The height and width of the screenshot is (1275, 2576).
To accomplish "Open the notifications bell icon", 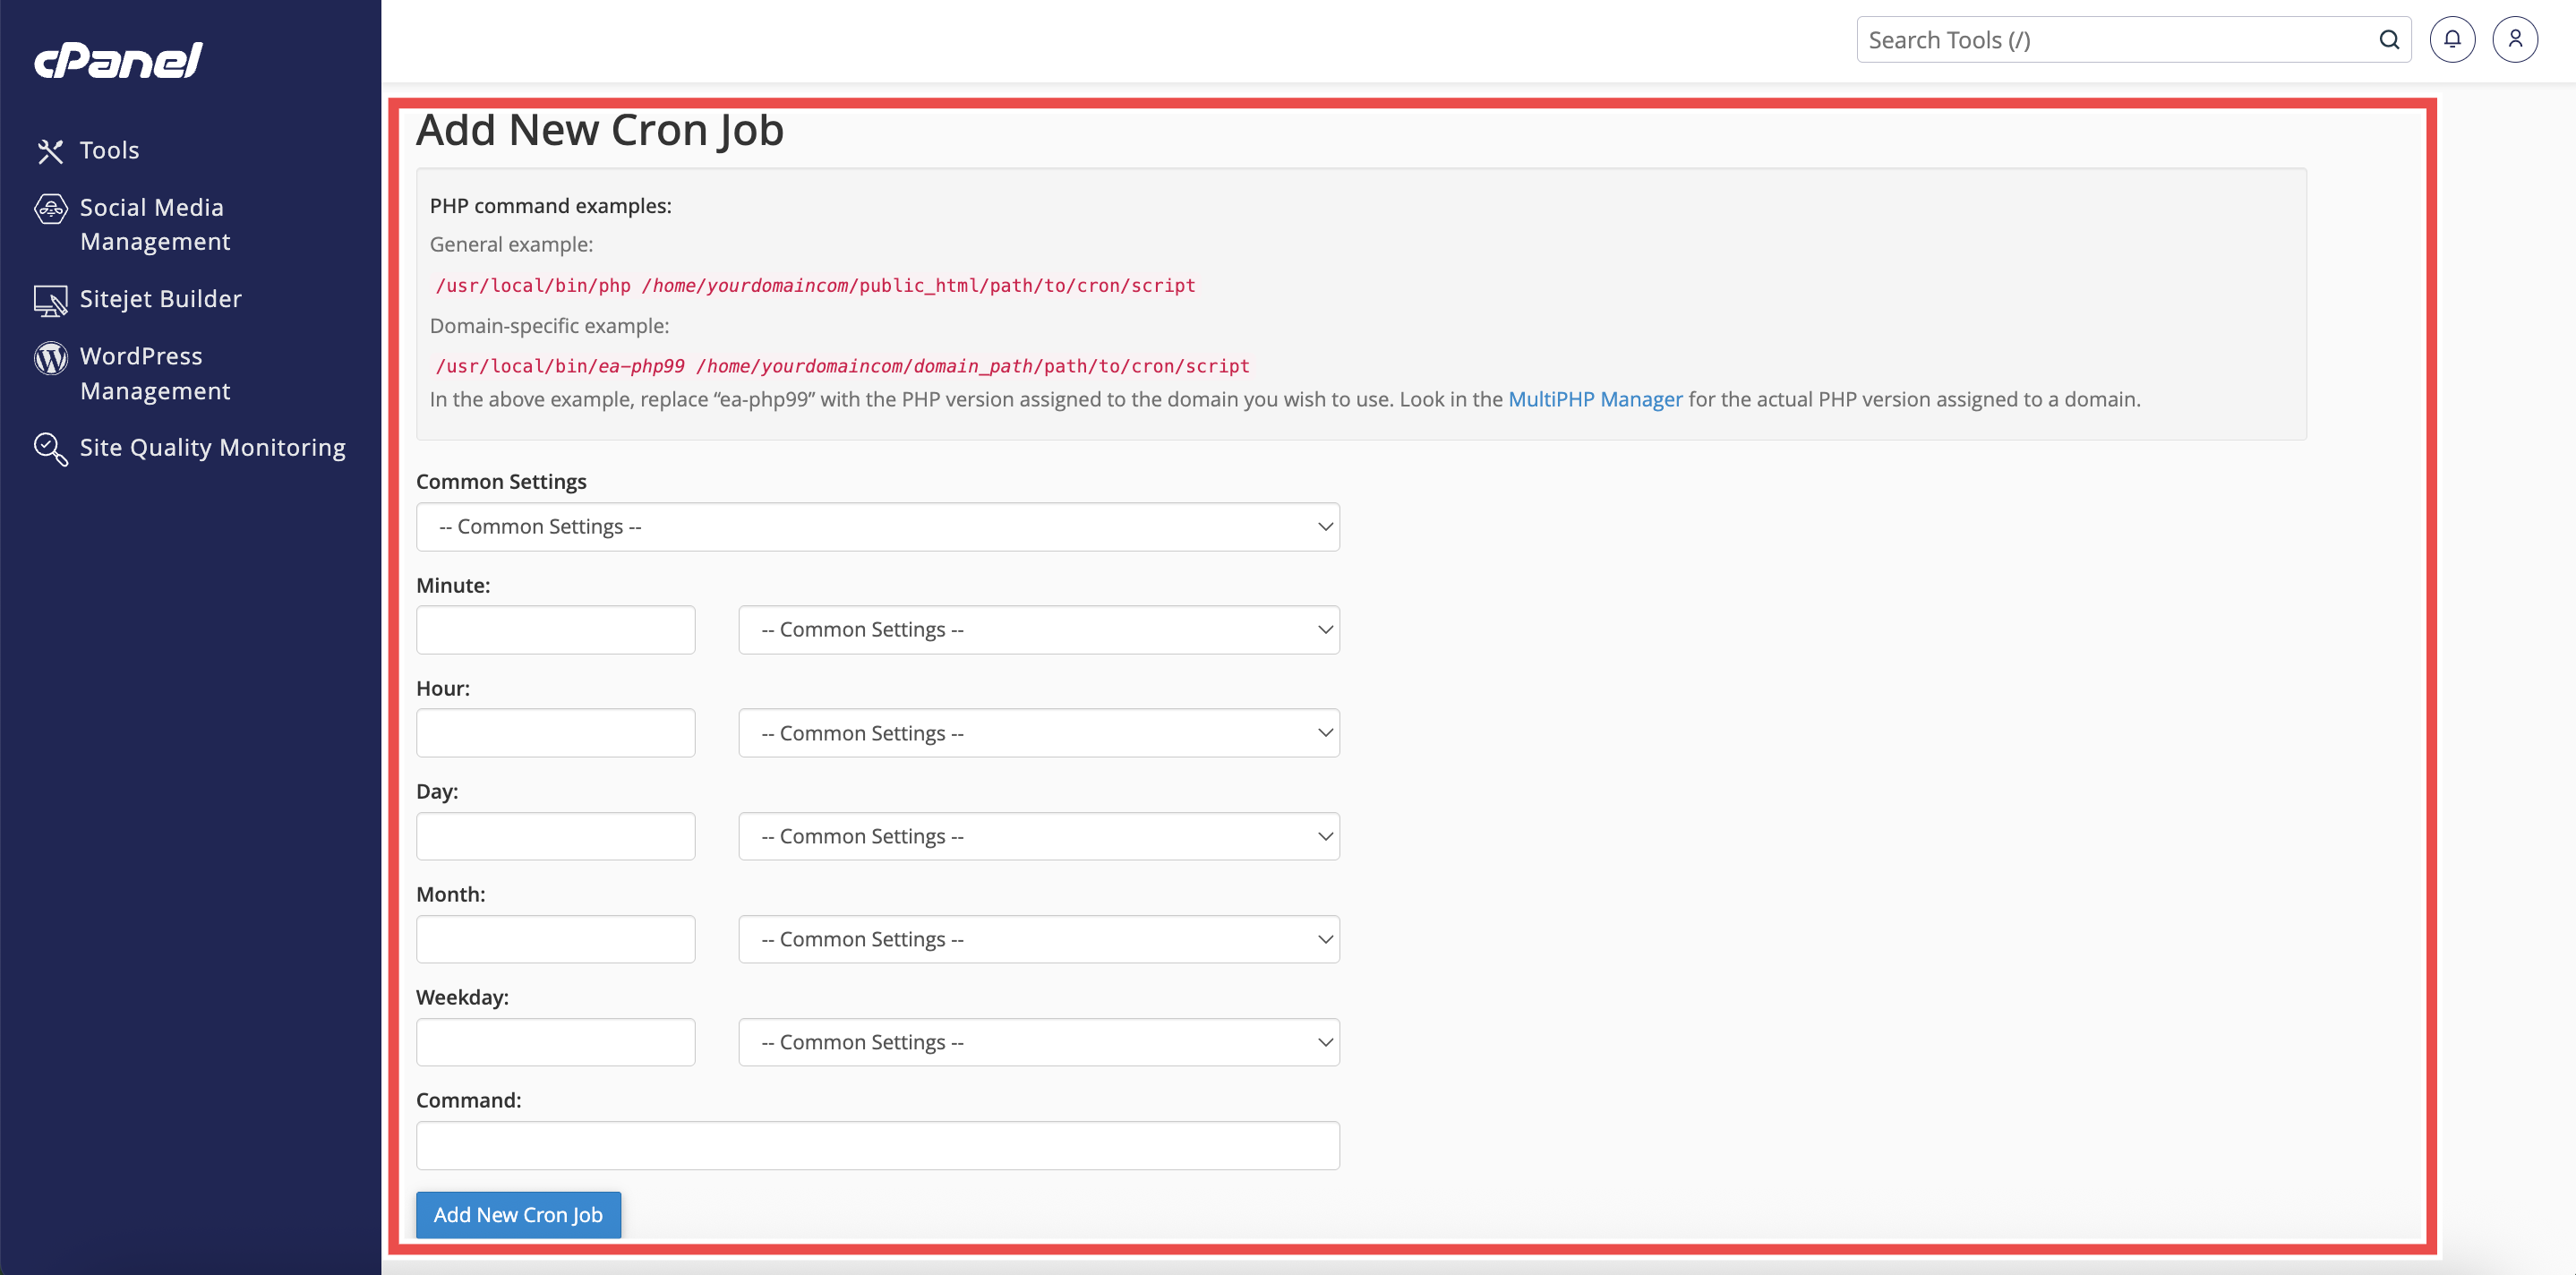I will point(2451,40).
